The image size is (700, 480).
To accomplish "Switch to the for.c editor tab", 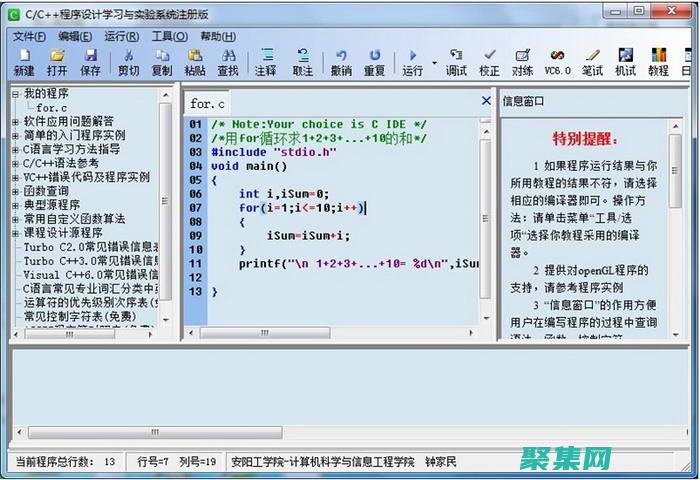I will [x=208, y=103].
